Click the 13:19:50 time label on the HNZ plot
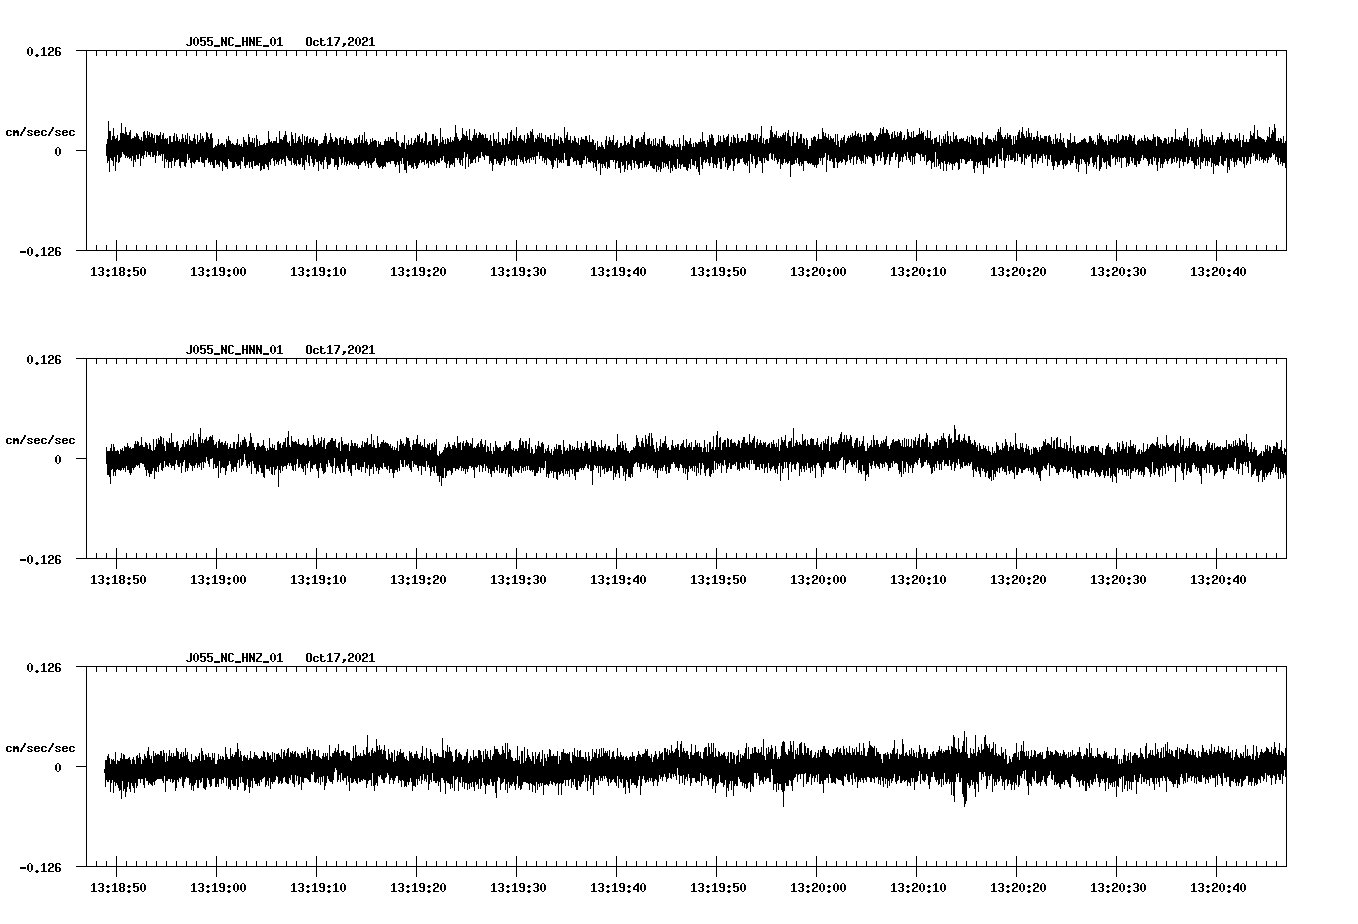 [718, 888]
